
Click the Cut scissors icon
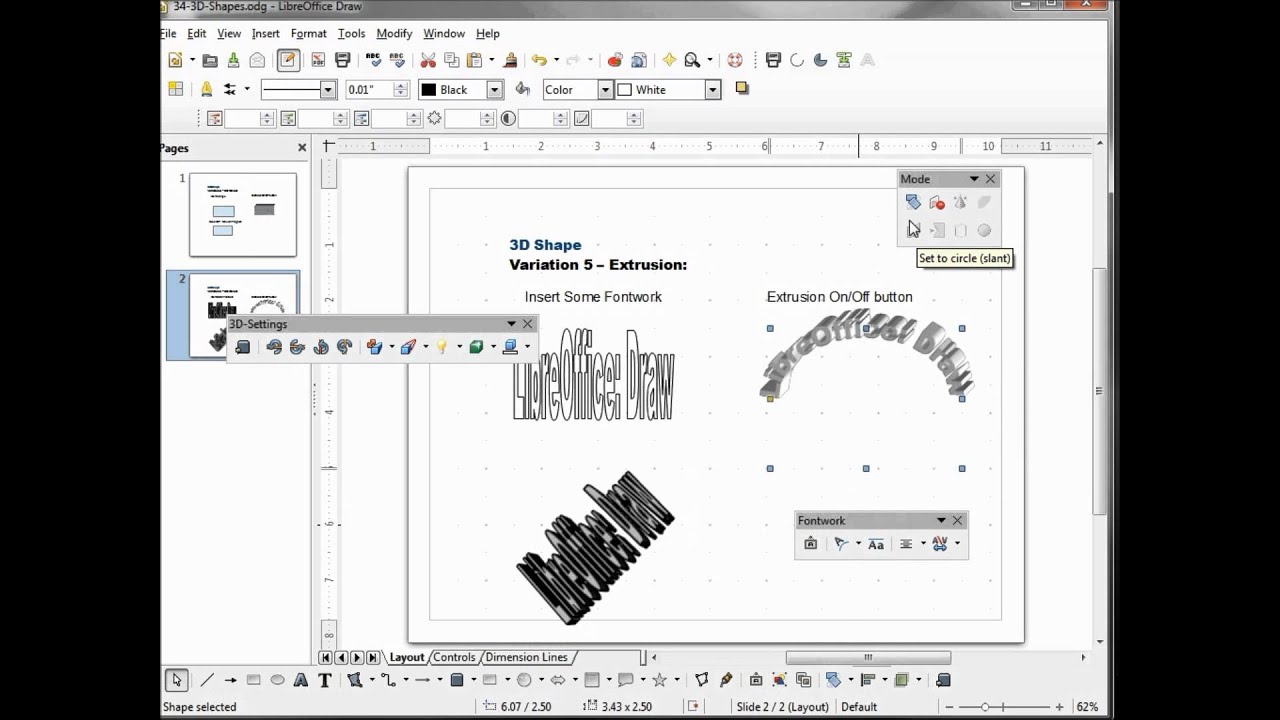coord(428,60)
